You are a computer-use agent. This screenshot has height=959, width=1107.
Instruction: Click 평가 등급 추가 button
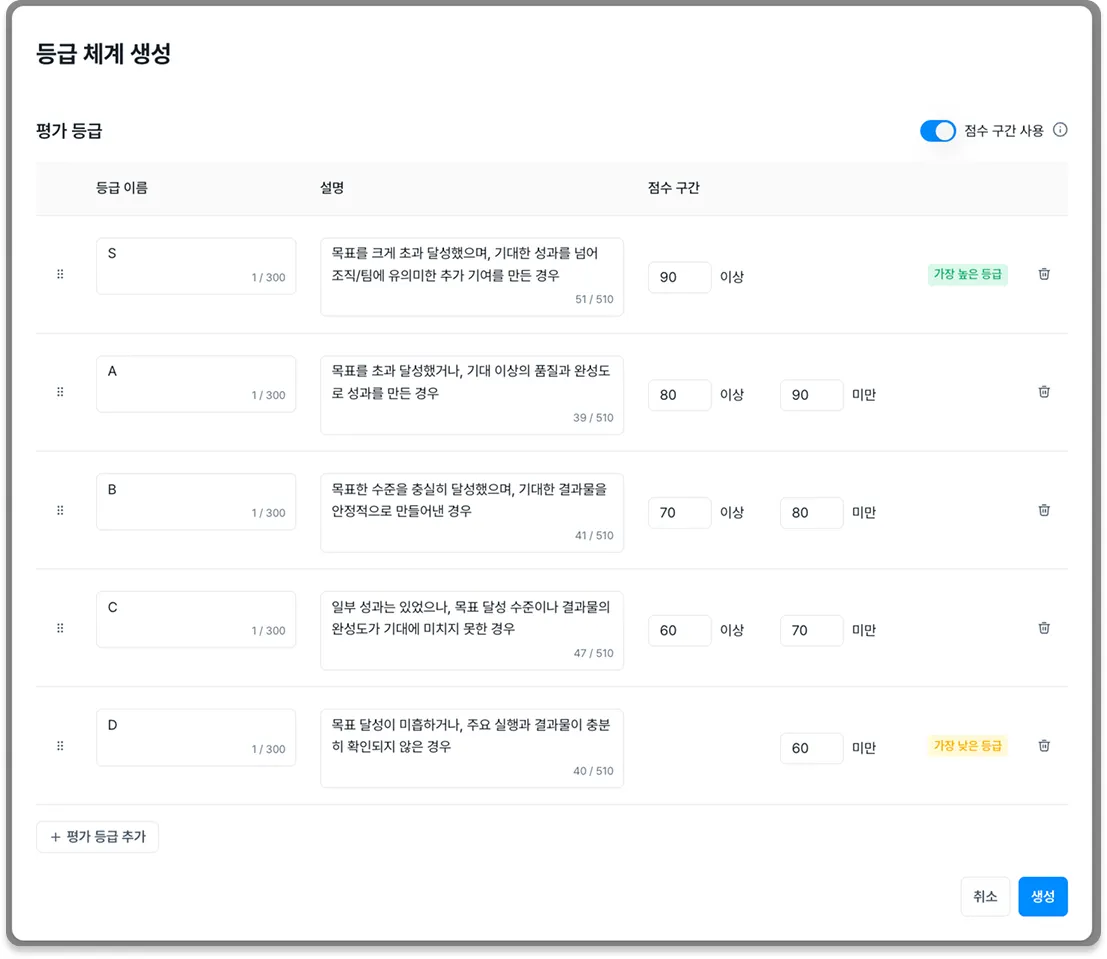97,837
